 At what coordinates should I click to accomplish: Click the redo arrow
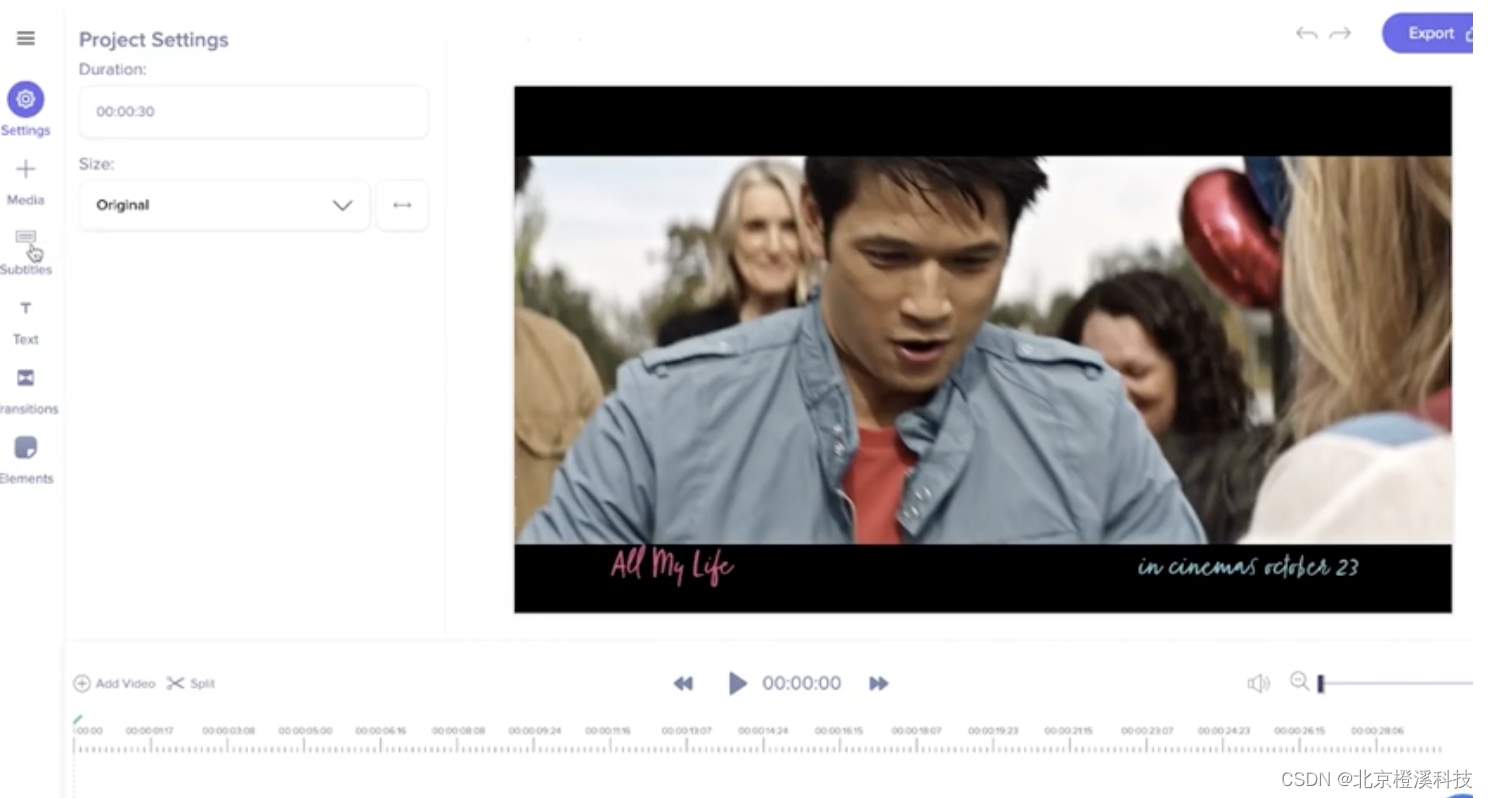pos(1340,34)
